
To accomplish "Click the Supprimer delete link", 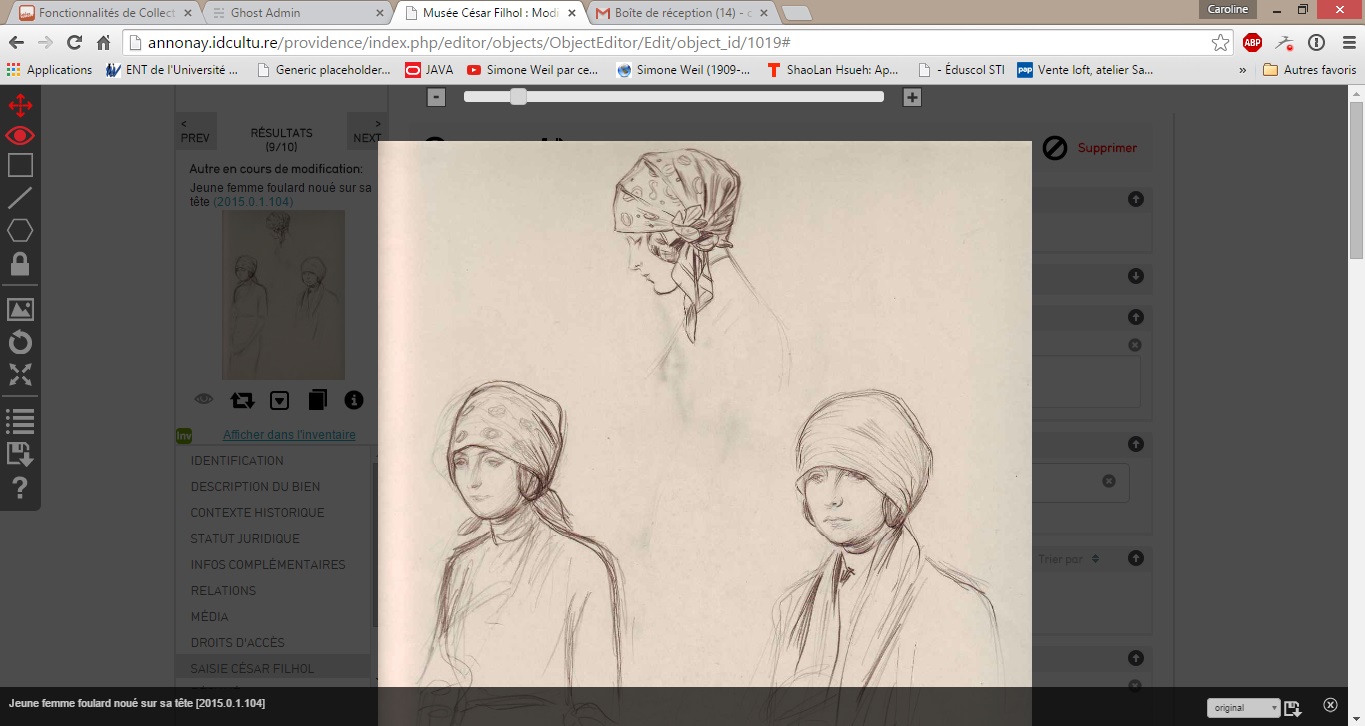I will (1107, 148).
